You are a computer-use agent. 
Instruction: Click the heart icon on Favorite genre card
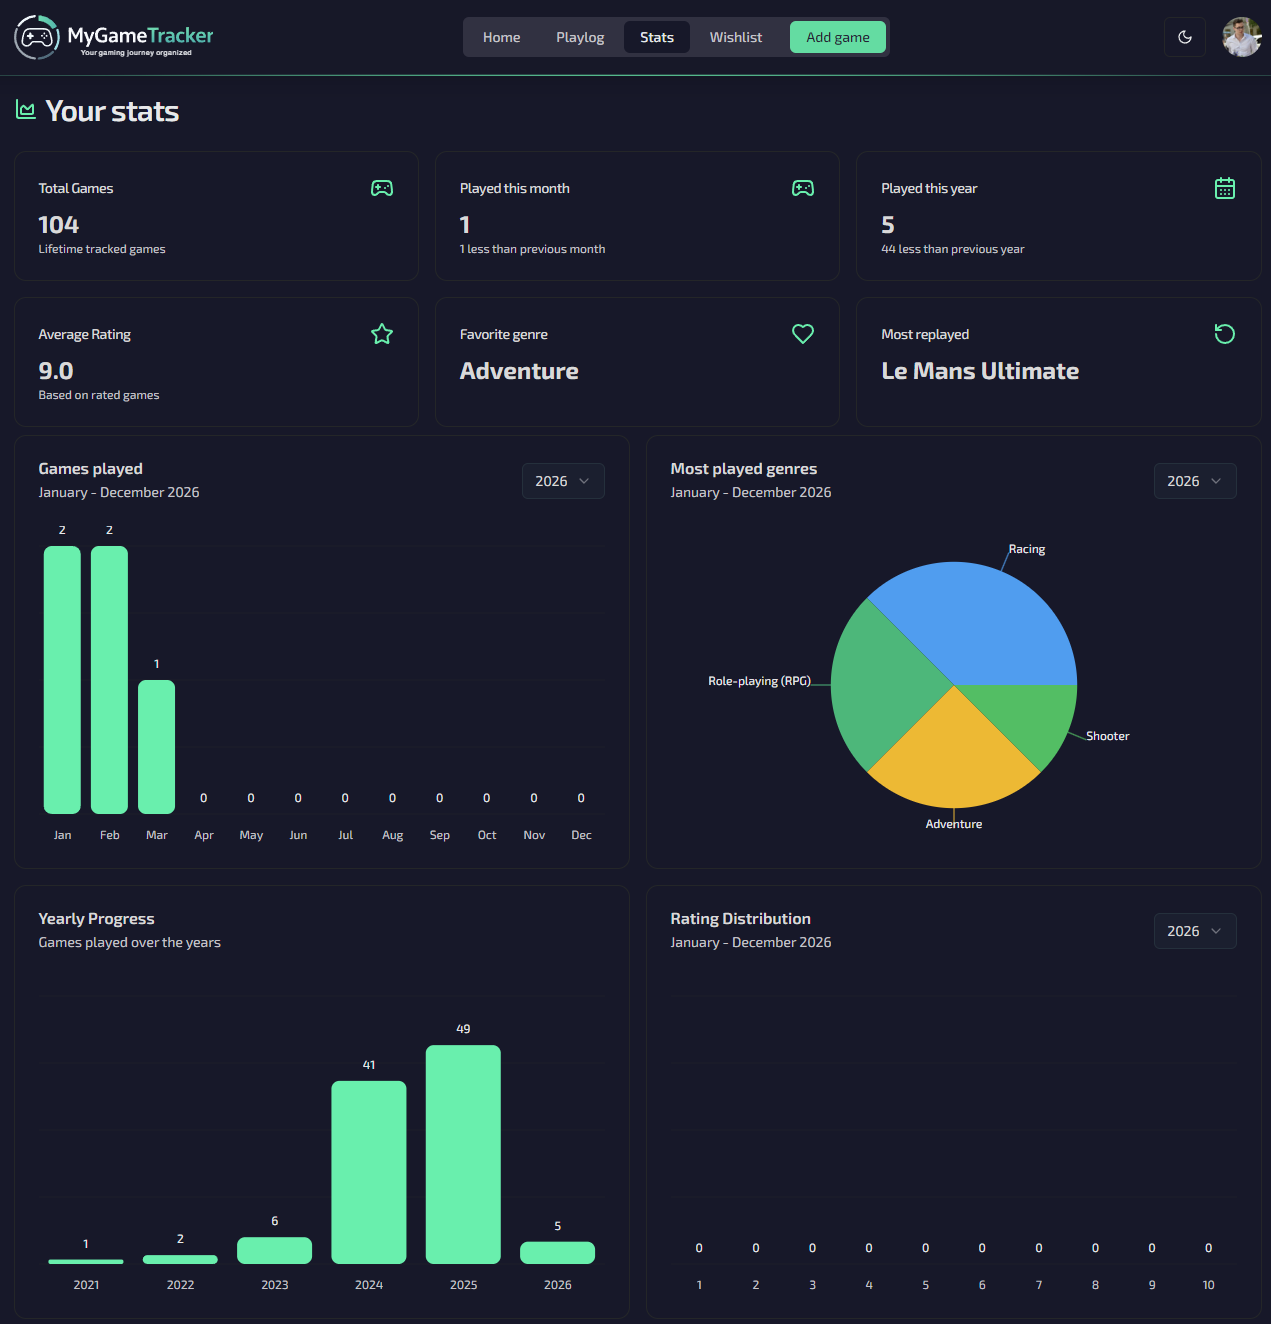pos(803,334)
